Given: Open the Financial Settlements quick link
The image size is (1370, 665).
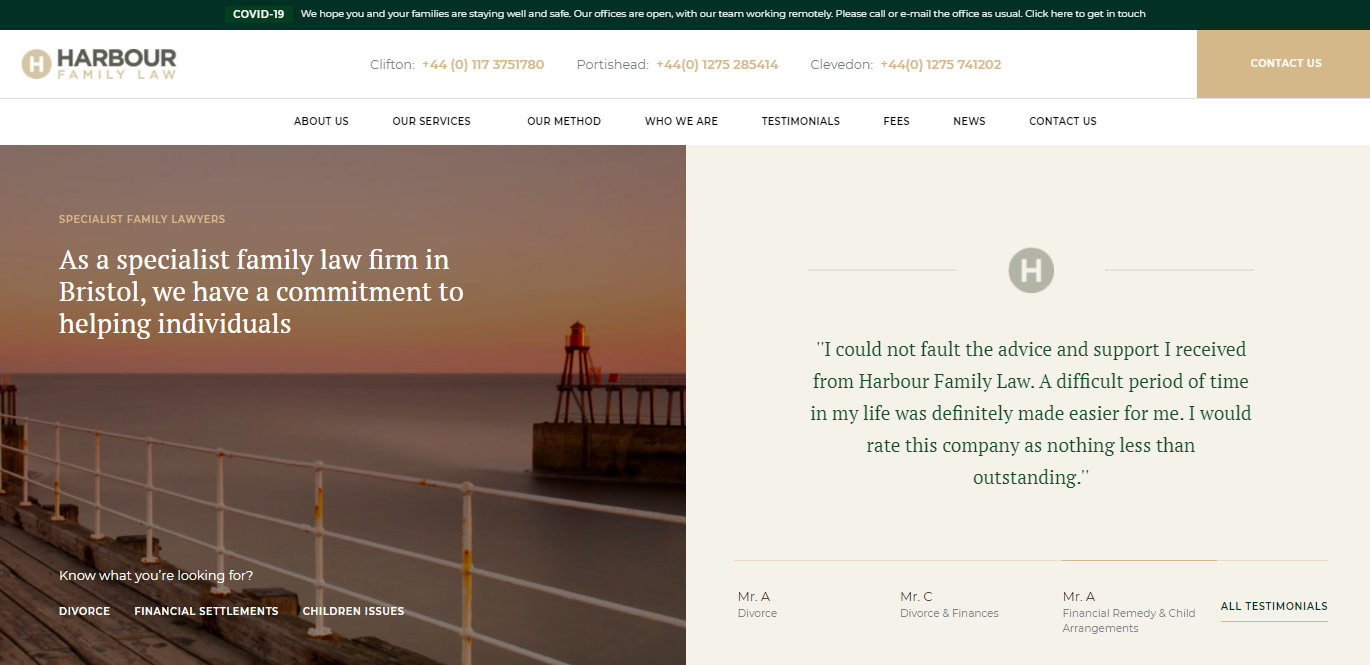Looking at the screenshot, I should click(x=206, y=611).
